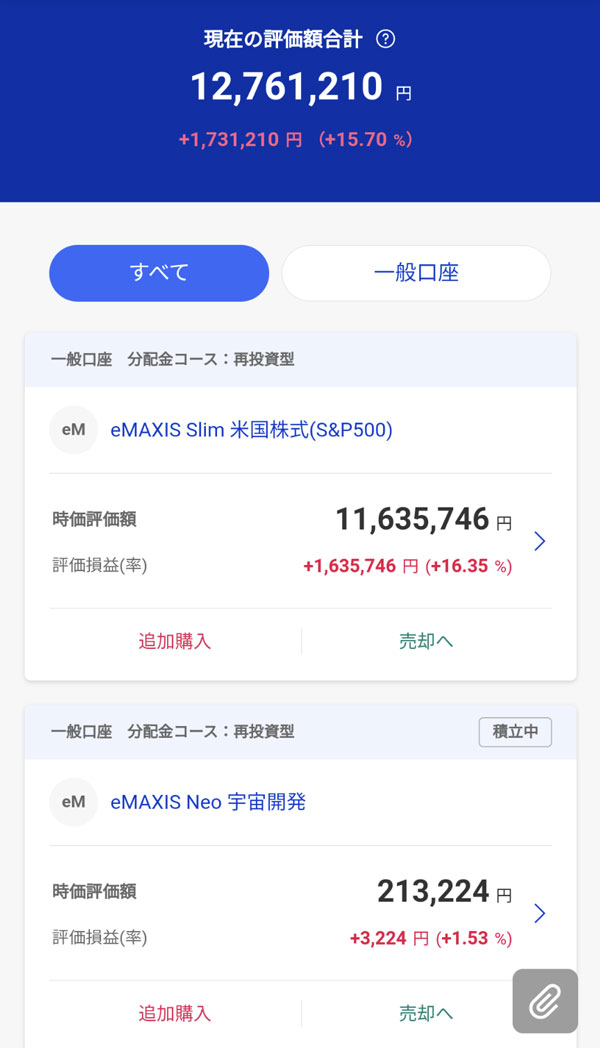Click the total valuation 12,761,210 円

coord(287,87)
